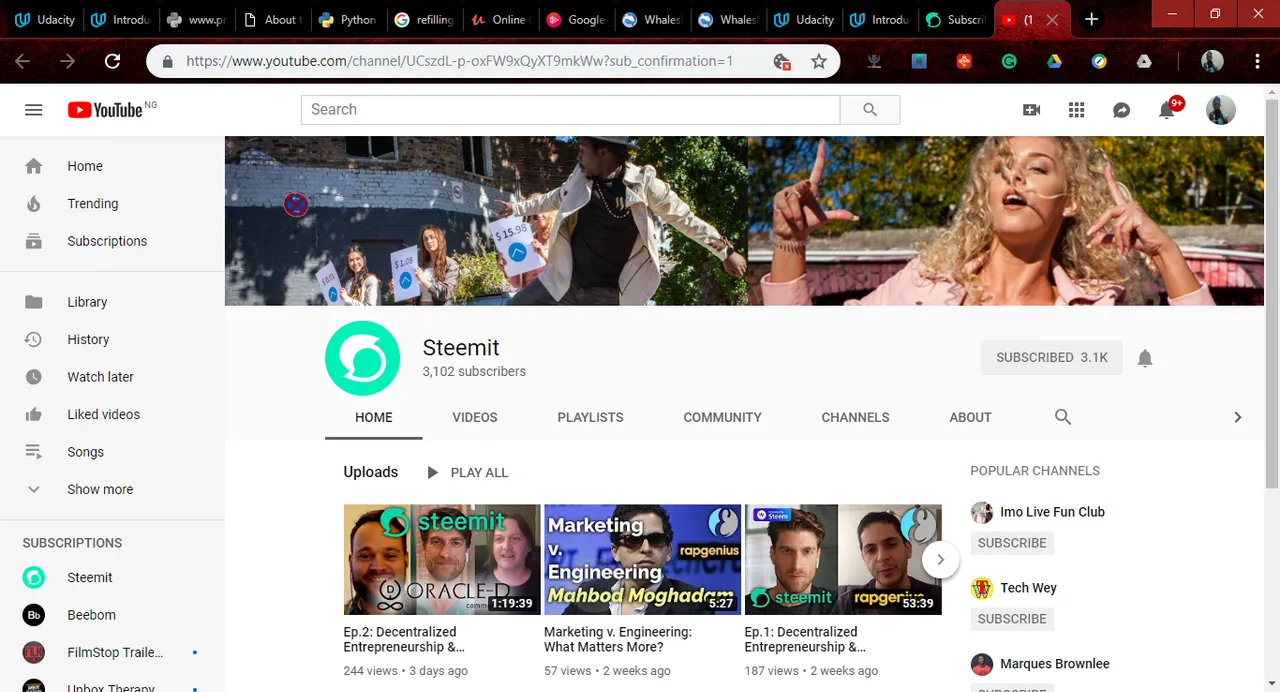Subscribe to Tech Wey channel

coord(1012,619)
